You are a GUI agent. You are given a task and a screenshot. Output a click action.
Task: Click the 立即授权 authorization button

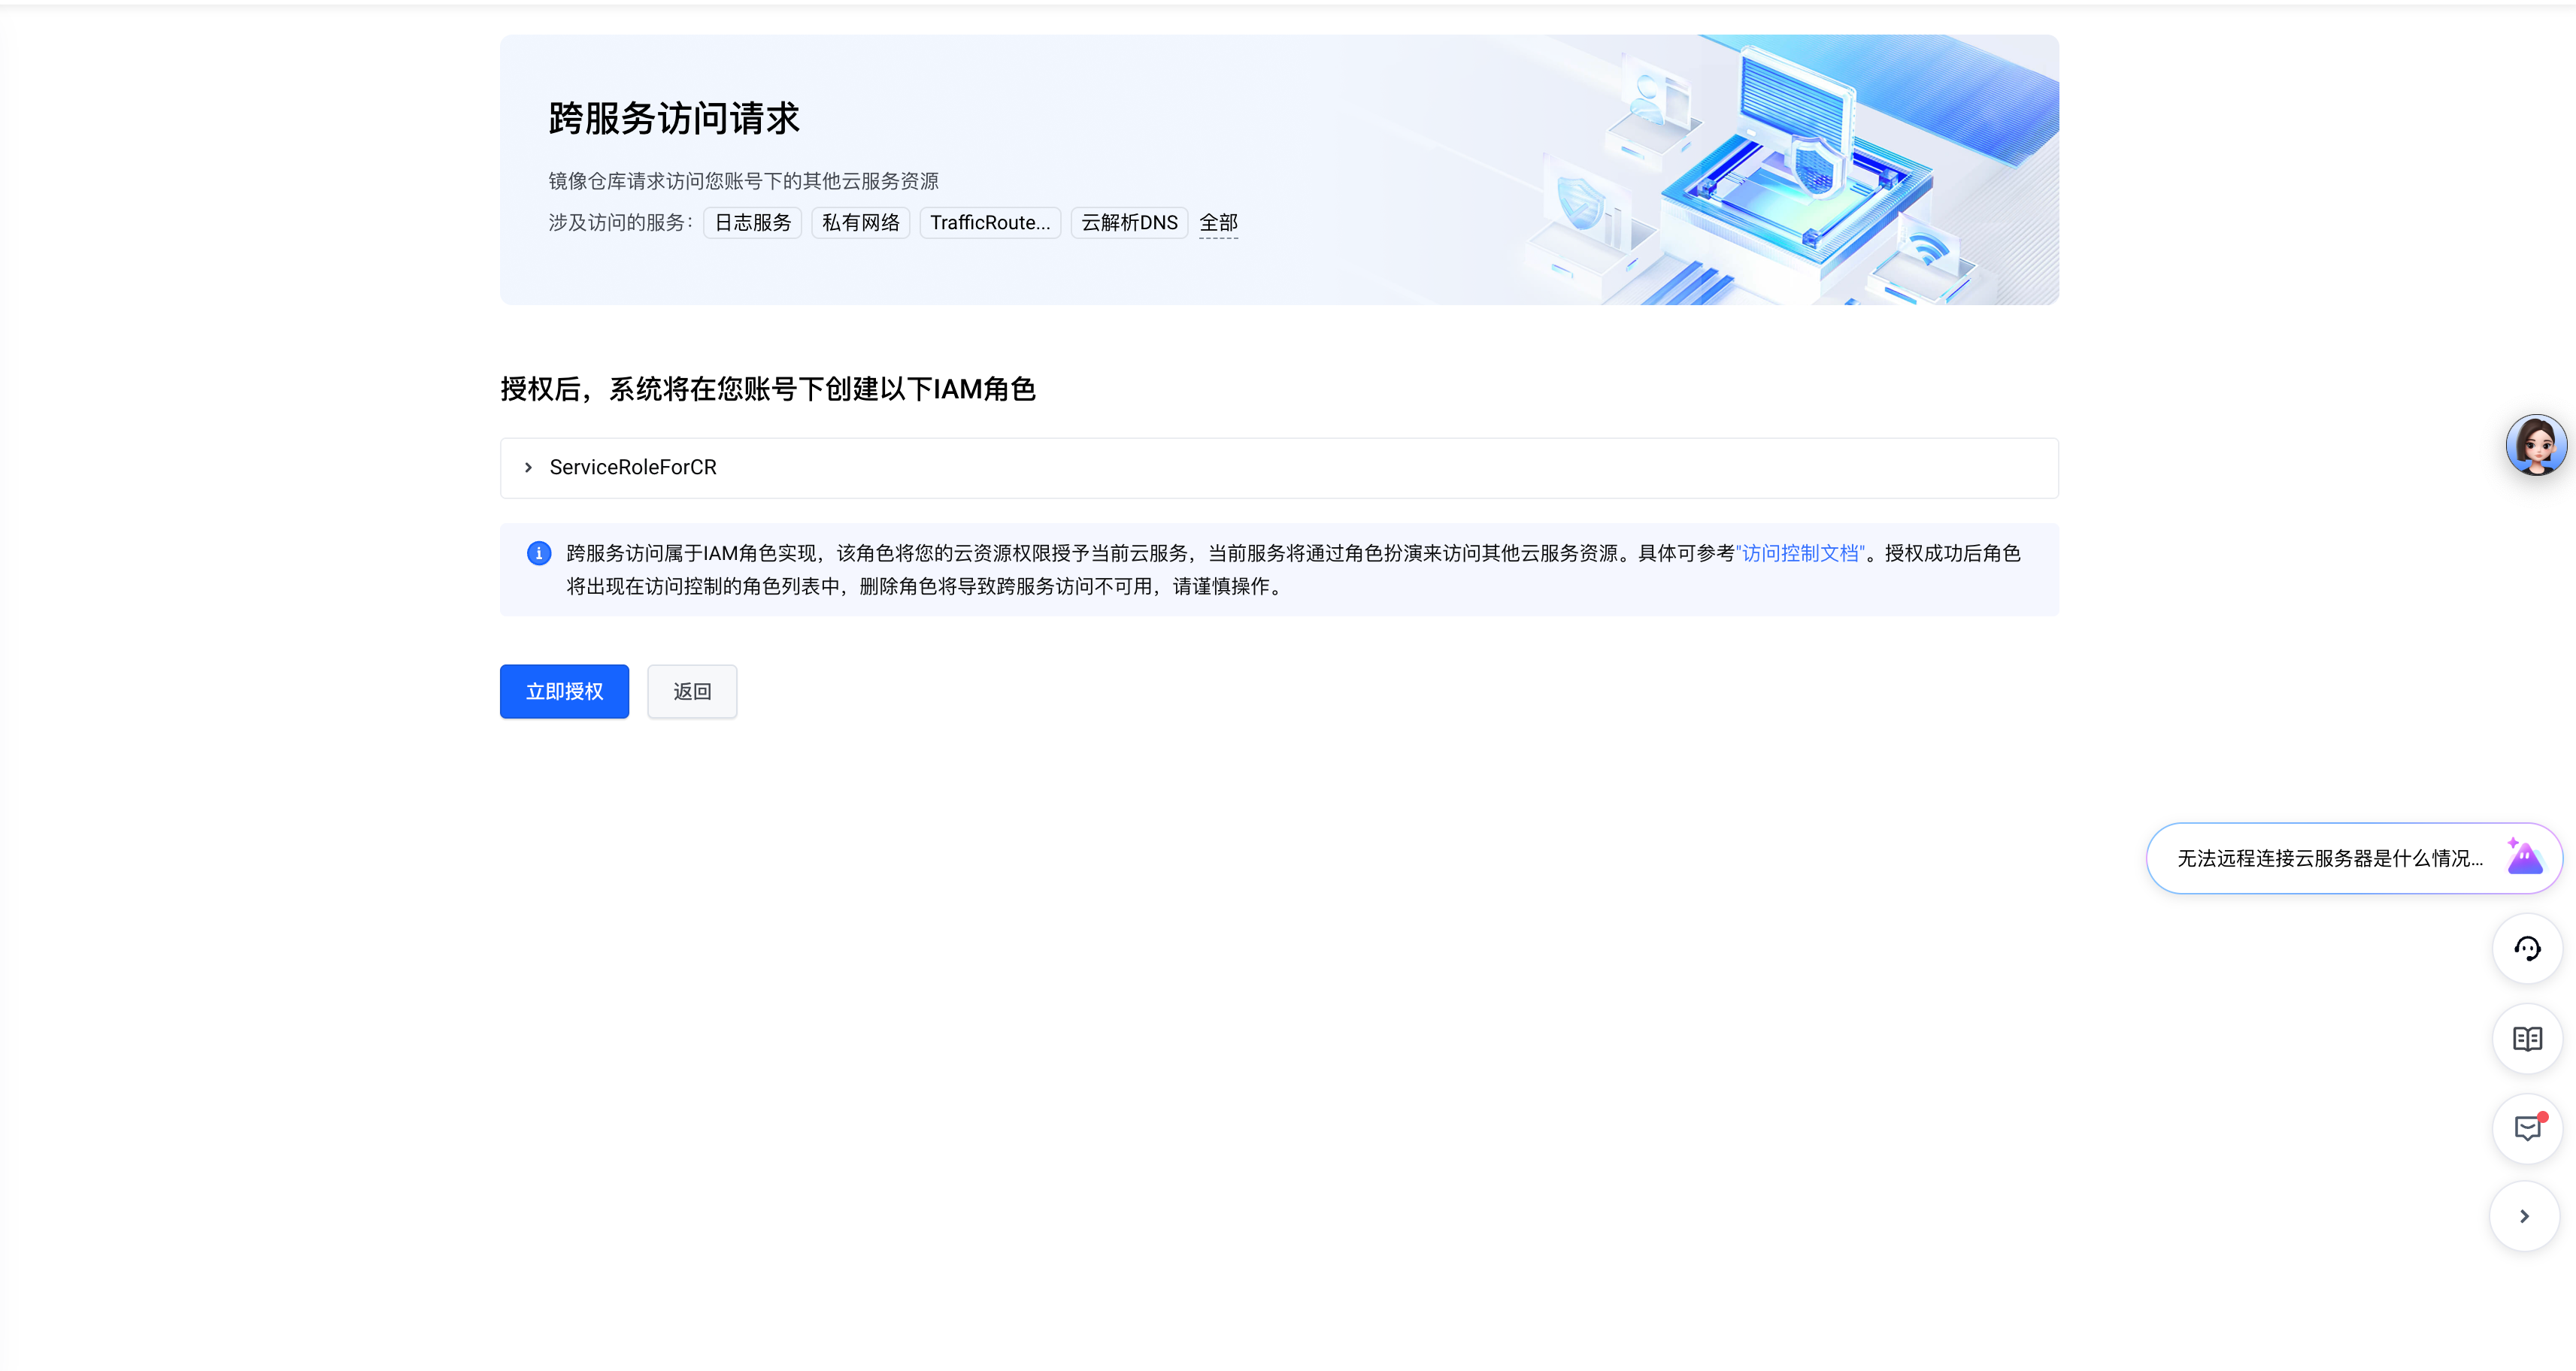click(564, 691)
